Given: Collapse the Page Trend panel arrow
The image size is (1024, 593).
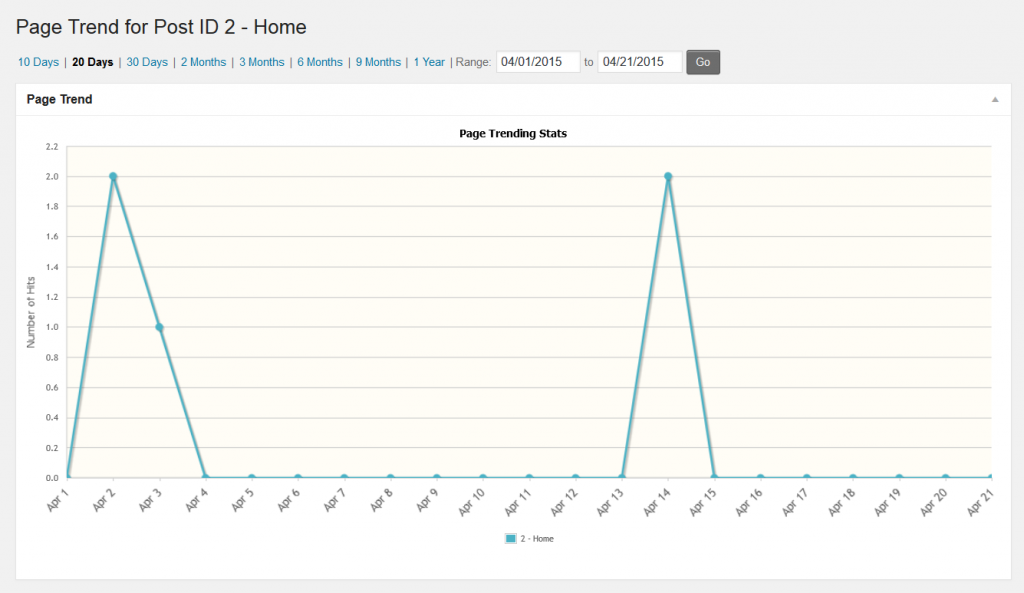Looking at the screenshot, I should point(995,100).
